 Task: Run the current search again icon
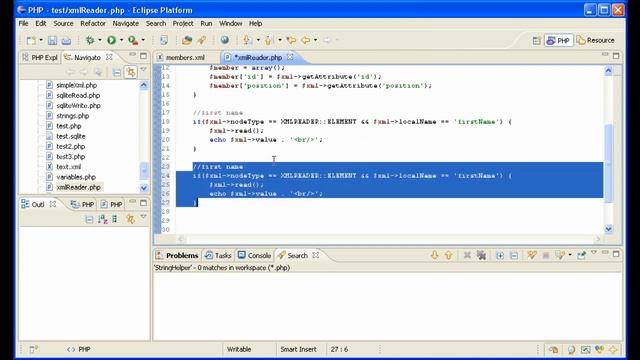pos(531,256)
